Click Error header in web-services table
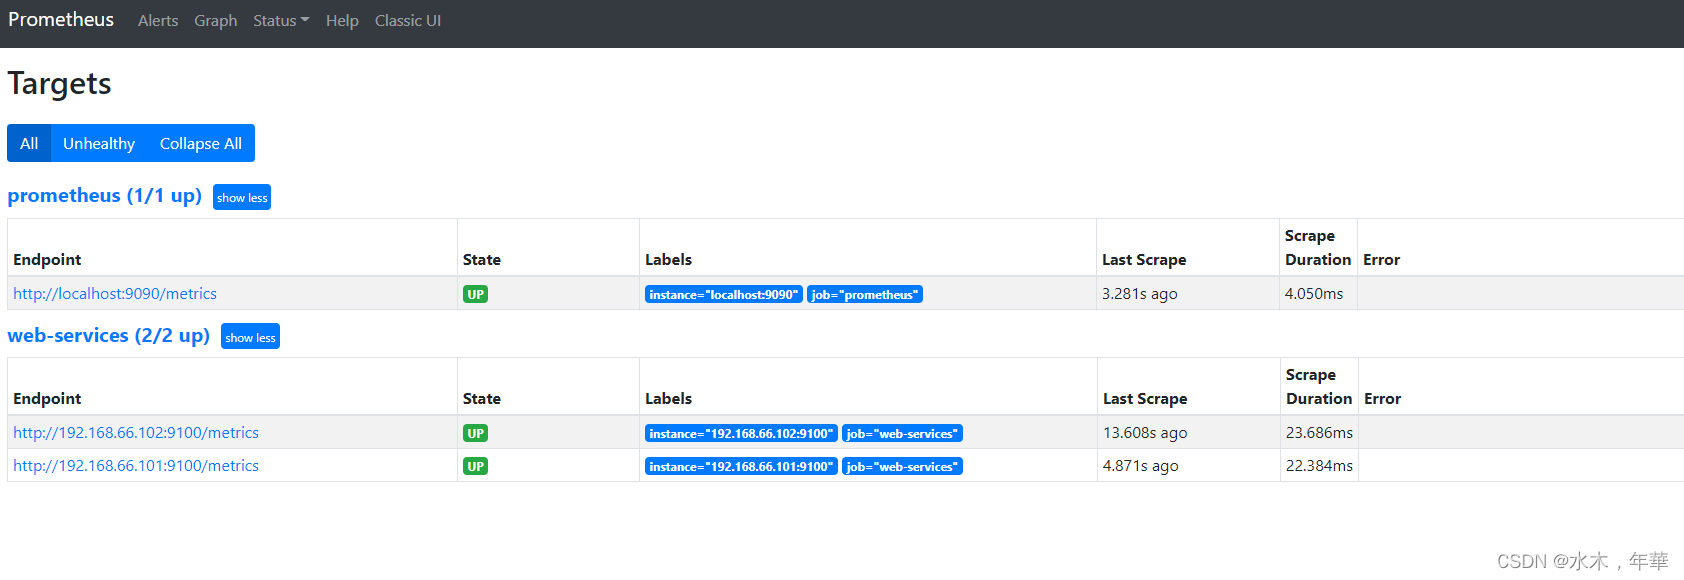Screen dimensions: 1684x580 [x=1382, y=399]
